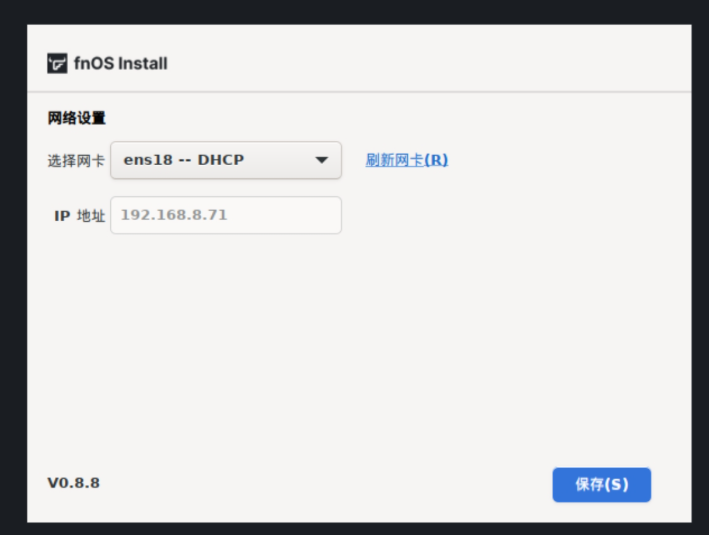Click the 刷新网卡(R) refresh link
Image resolution: width=709 pixels, height=535 pixels.
[406, 160]
